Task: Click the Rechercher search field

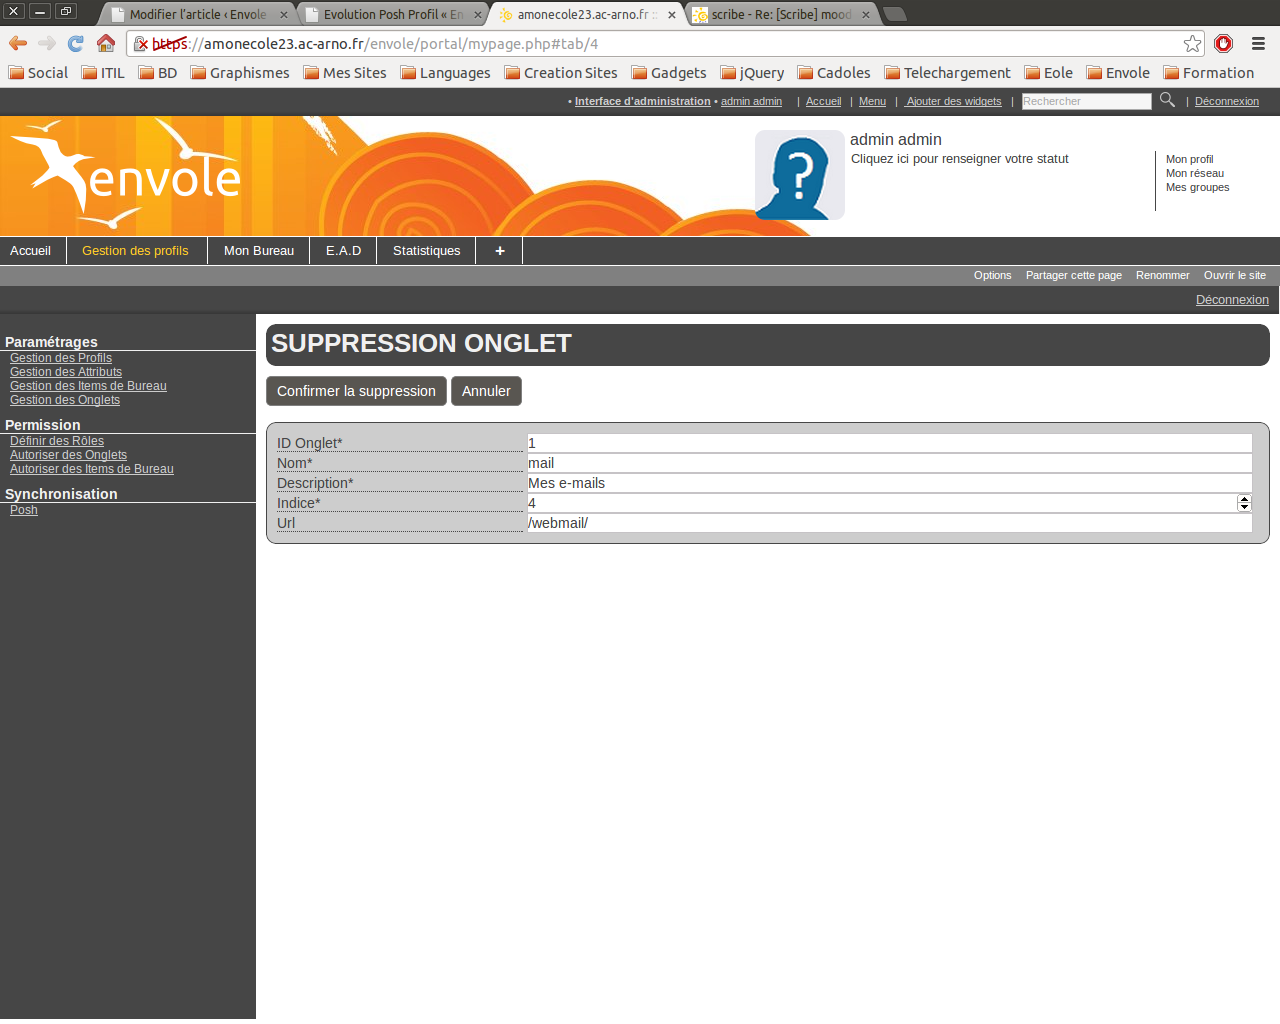Action: 1086,101
